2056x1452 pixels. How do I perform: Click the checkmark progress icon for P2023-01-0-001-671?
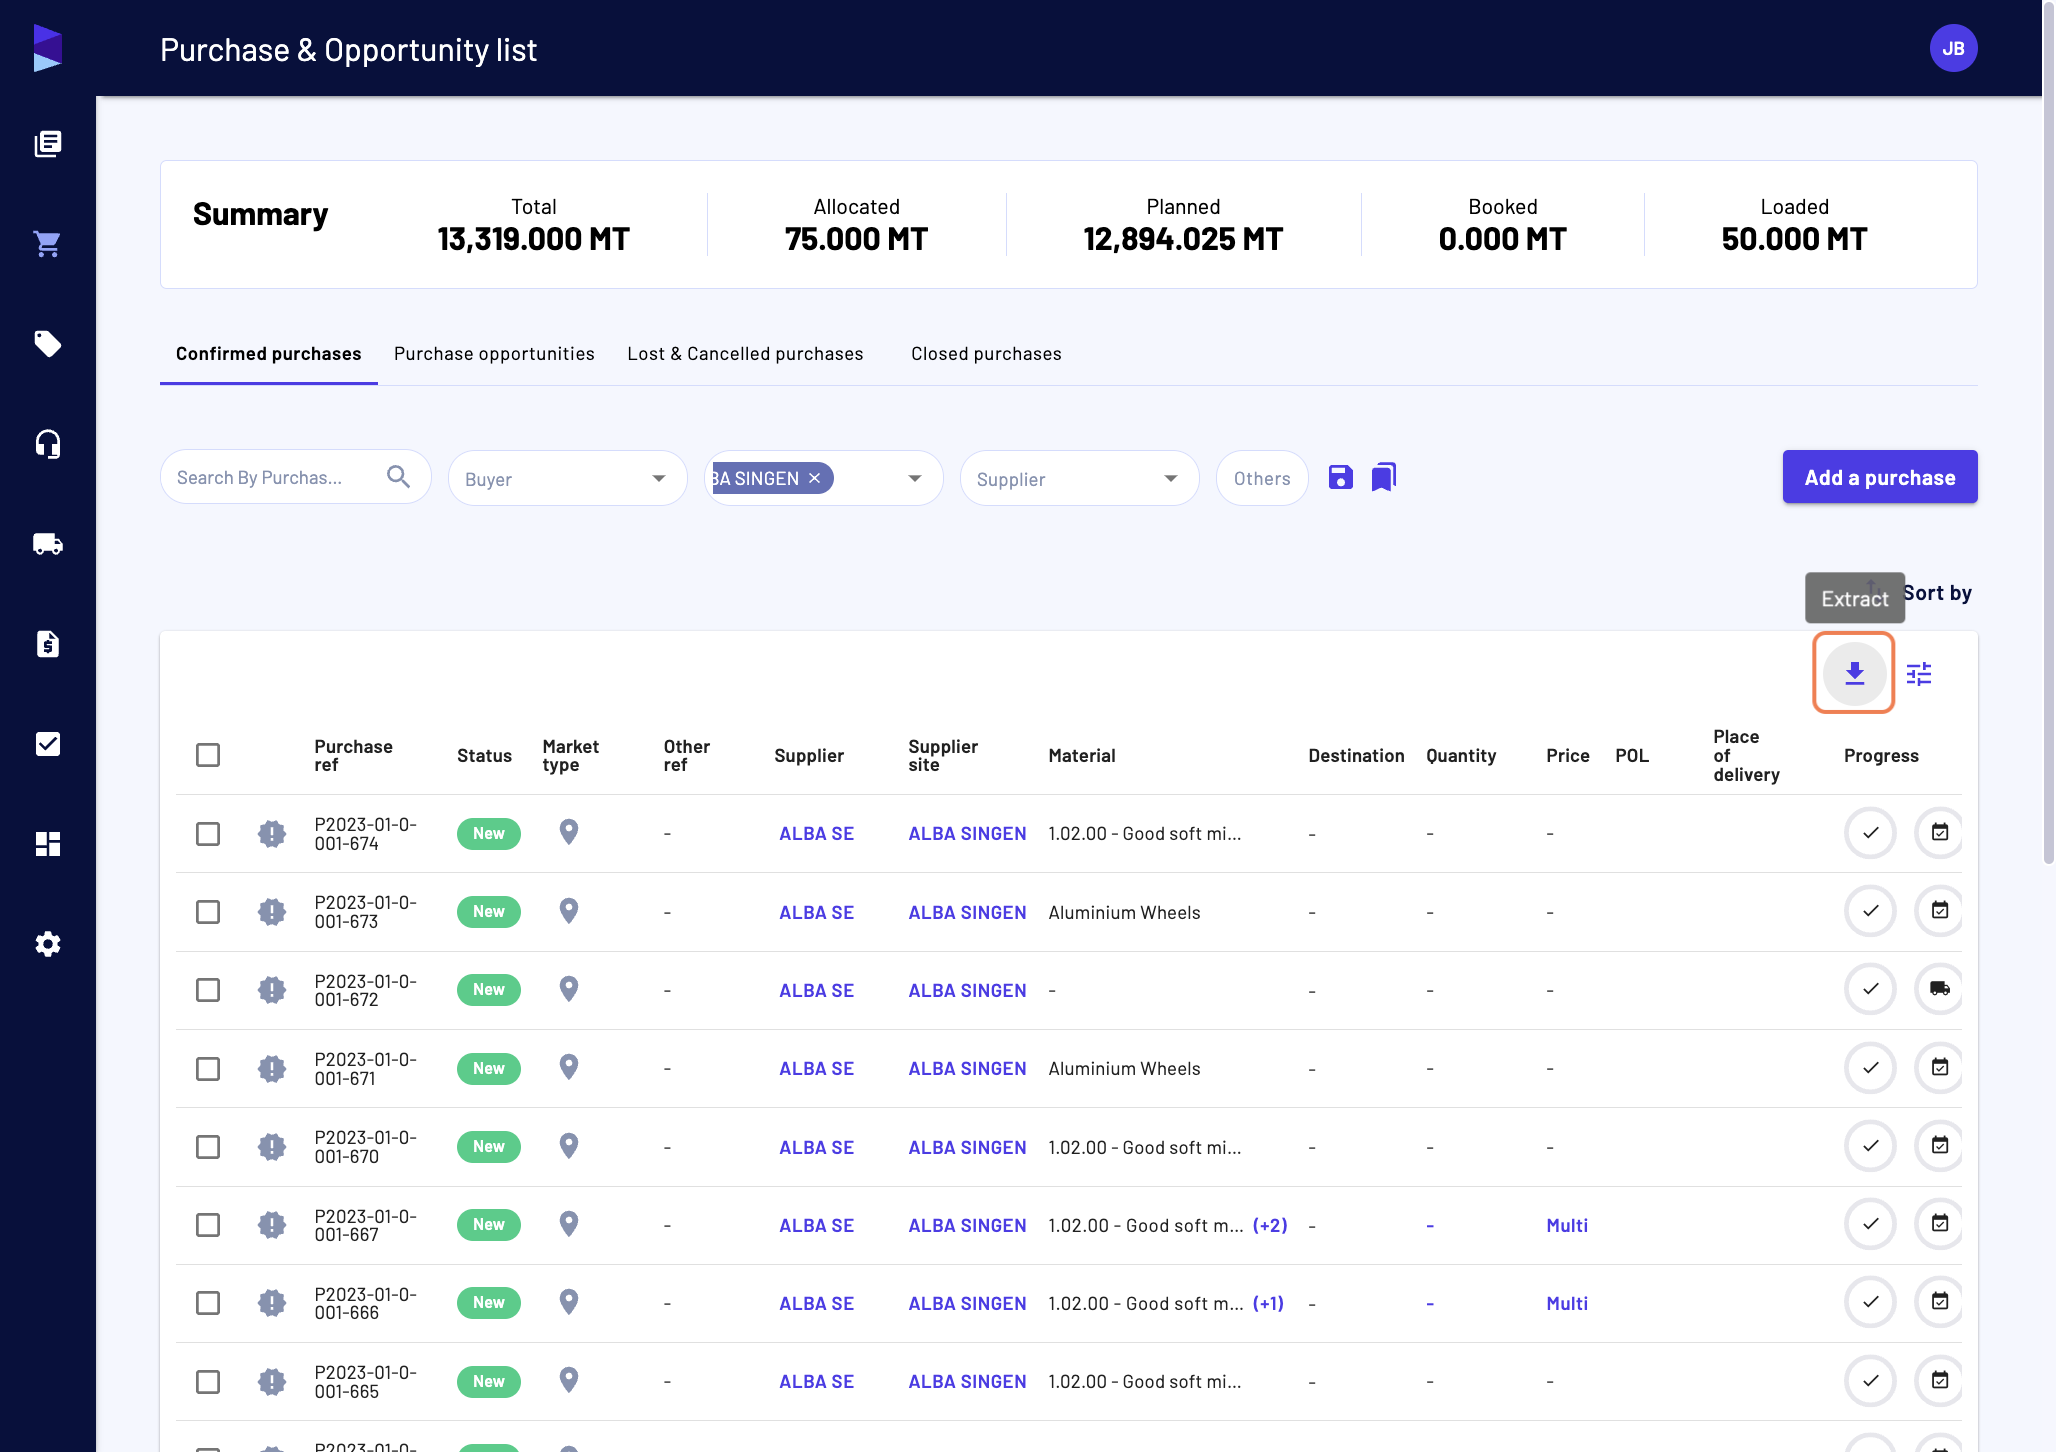(x=1870, y=1068)
